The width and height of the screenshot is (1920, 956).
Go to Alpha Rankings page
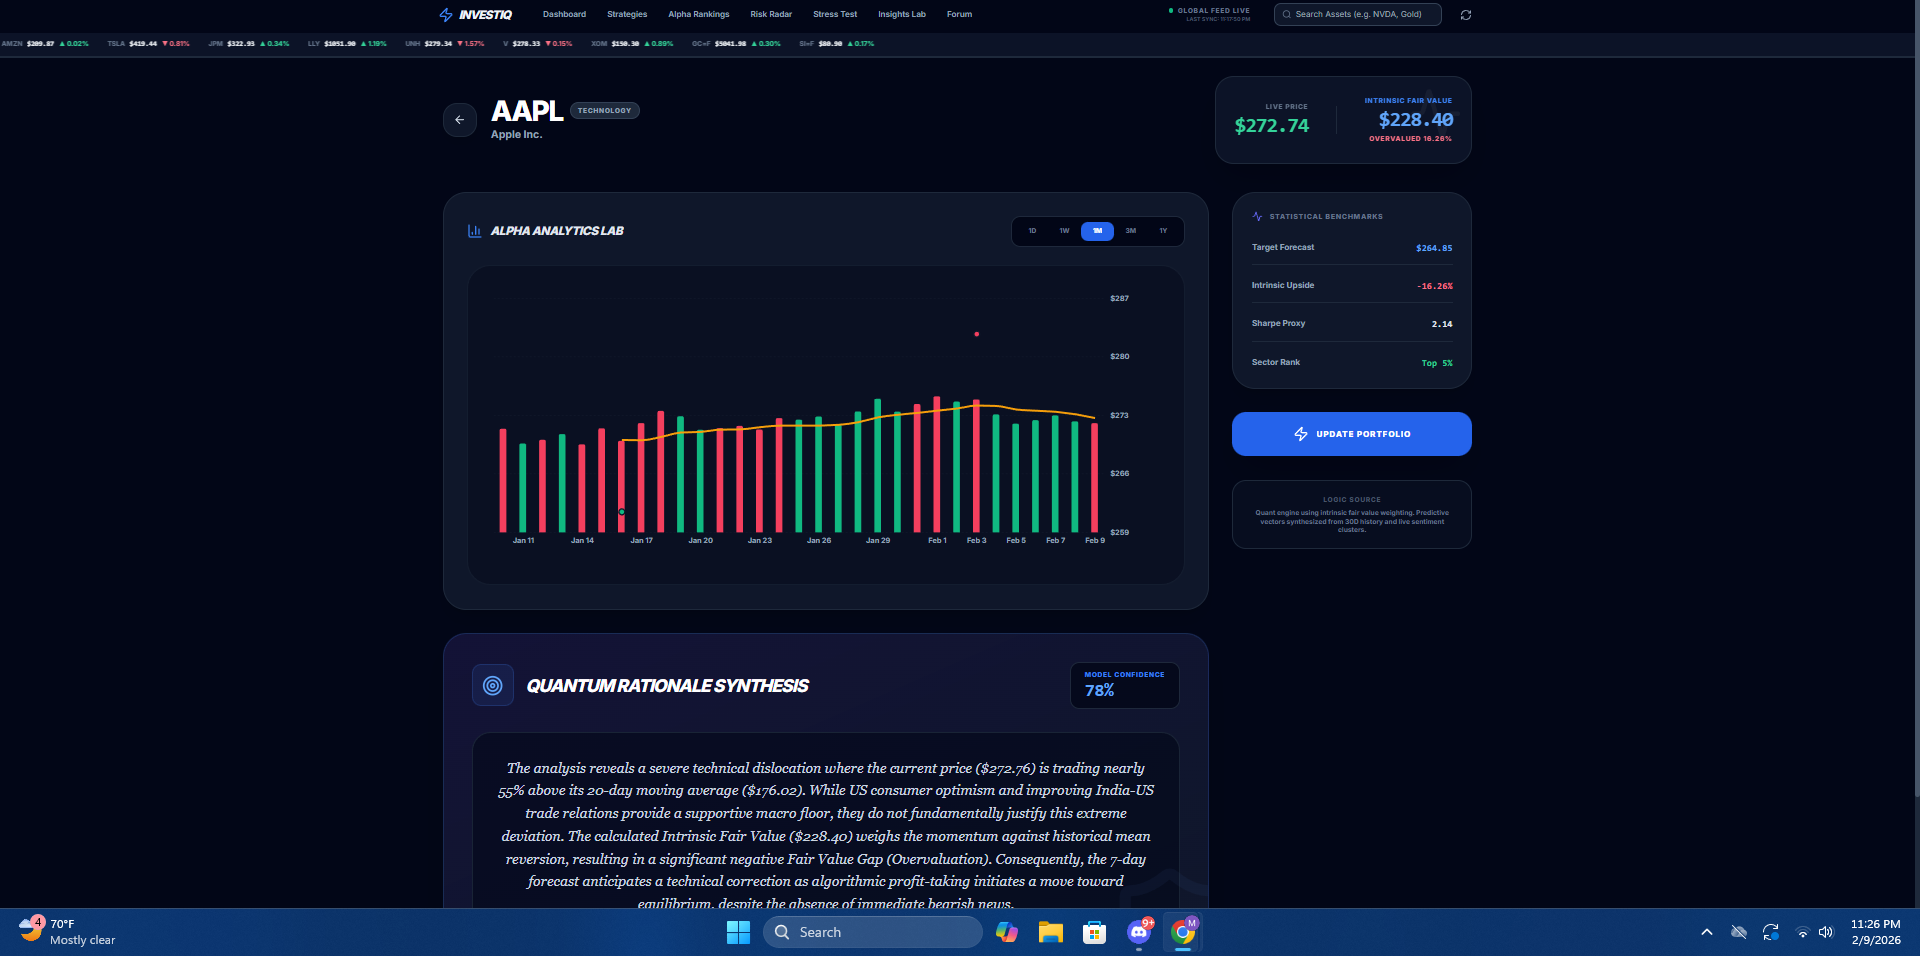coord(699,15)
